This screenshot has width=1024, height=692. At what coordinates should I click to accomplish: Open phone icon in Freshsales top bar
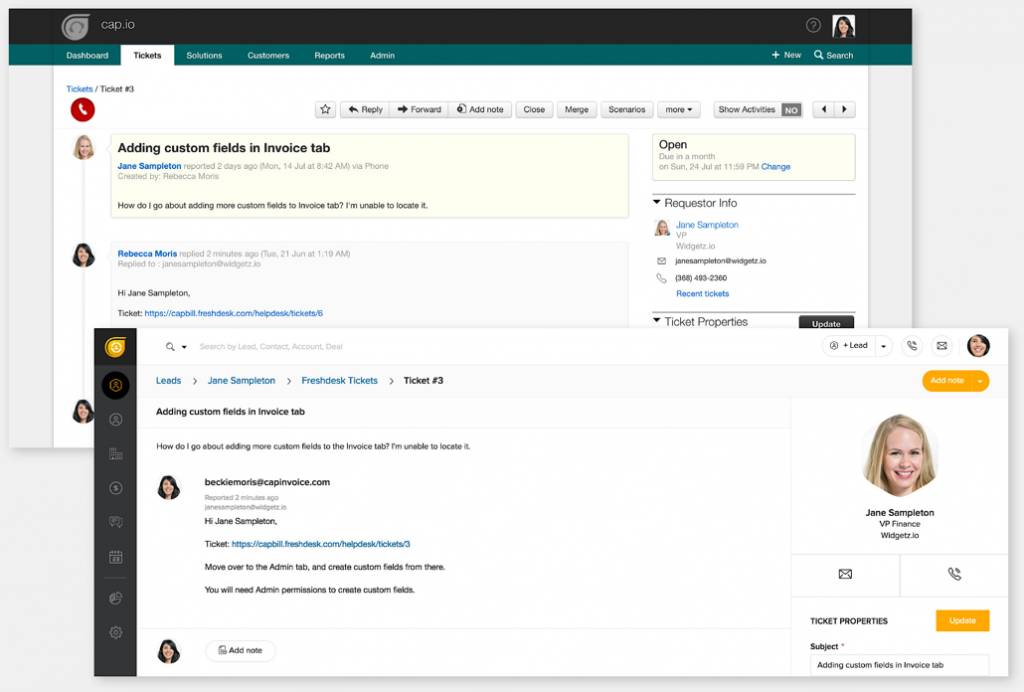tap(912, 346)
